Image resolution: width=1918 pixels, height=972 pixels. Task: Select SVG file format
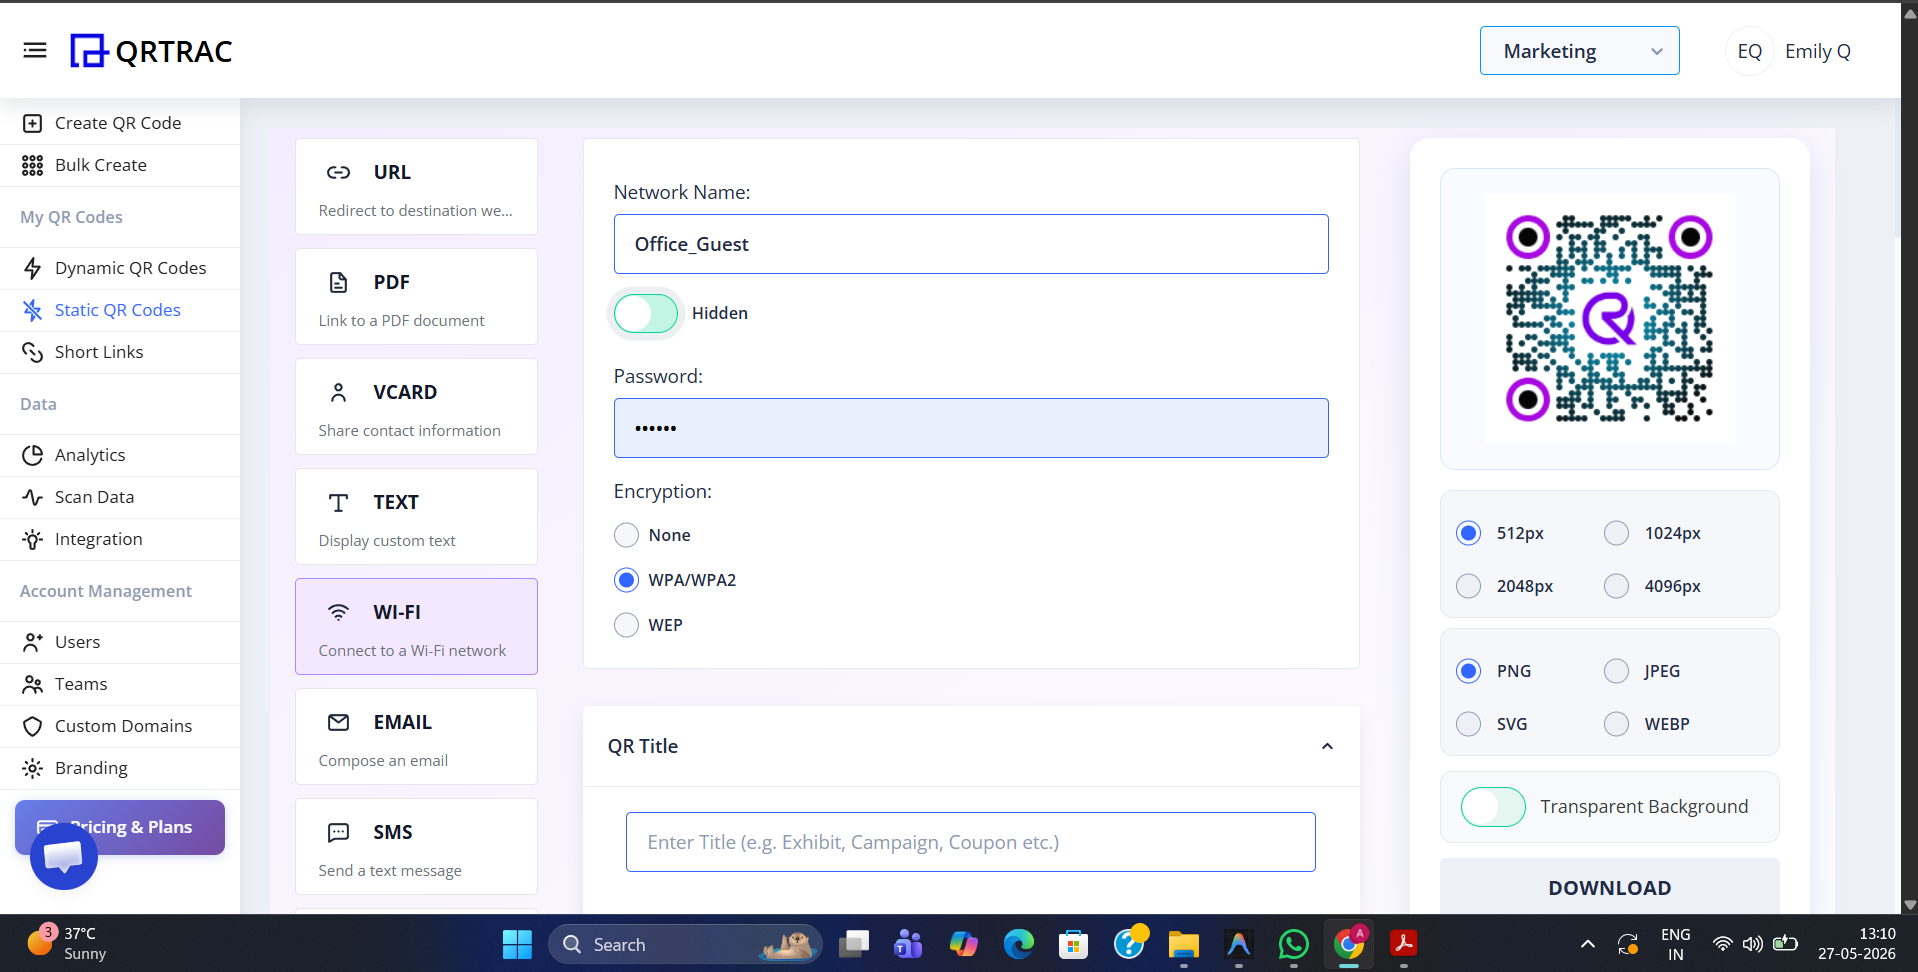coord(1469,724)
